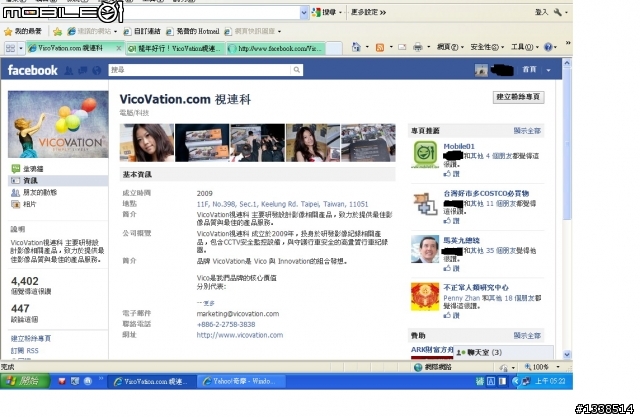Click phone number +886-2-2758-3838

[x=226, y=324]
